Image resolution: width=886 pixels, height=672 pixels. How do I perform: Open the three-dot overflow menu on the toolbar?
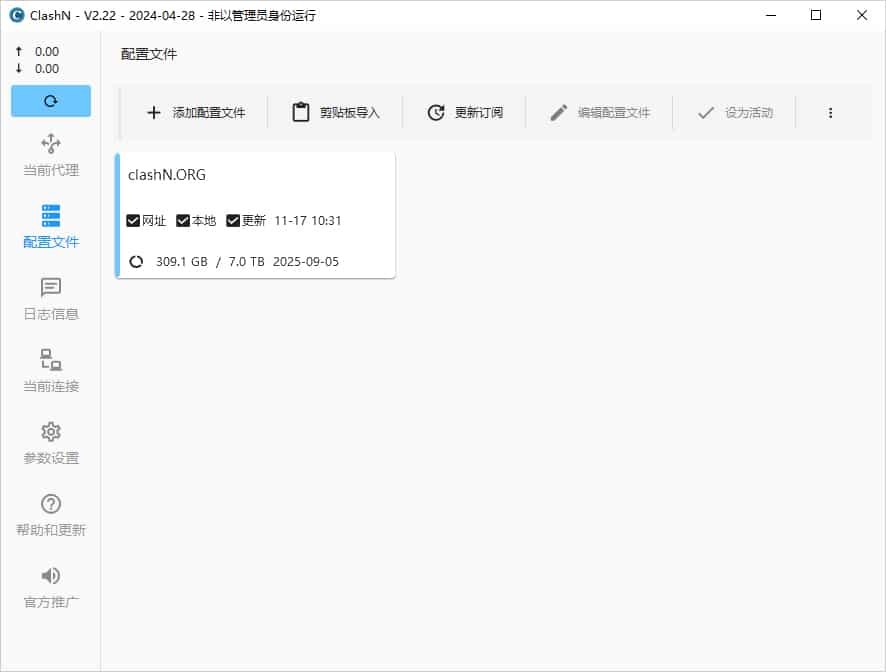coord(831,113)
